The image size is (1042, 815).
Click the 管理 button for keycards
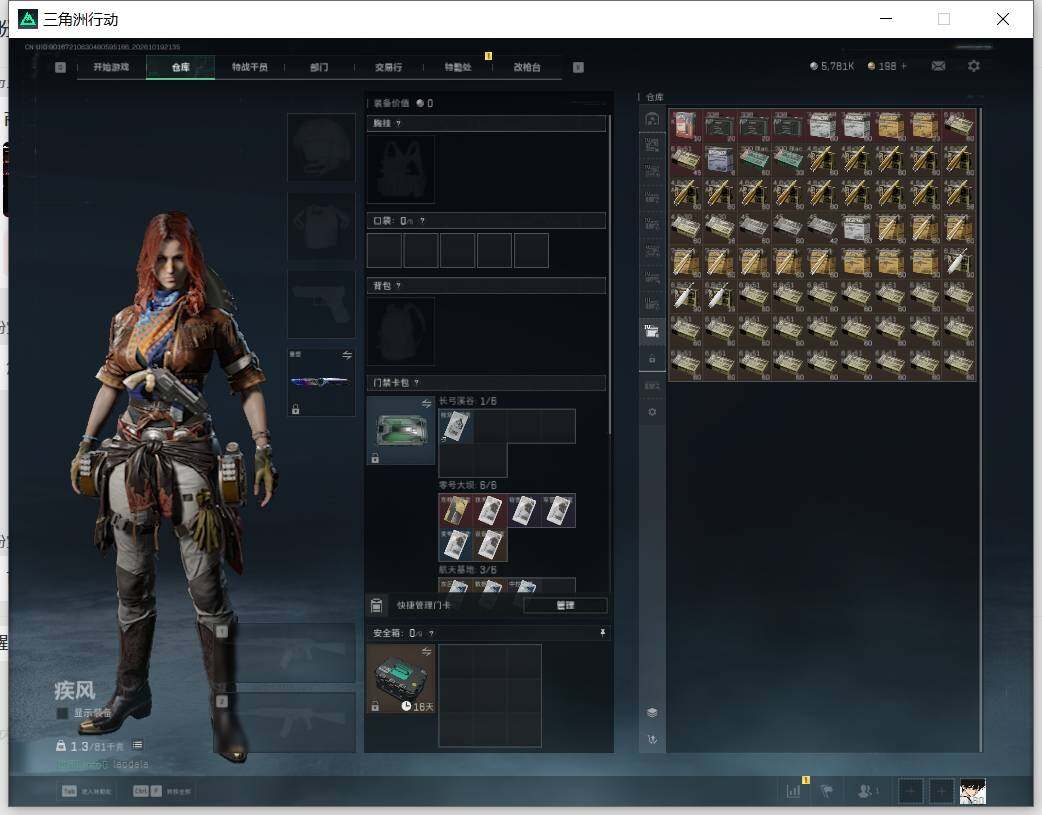pyautogui.click(x=565, y=605)
